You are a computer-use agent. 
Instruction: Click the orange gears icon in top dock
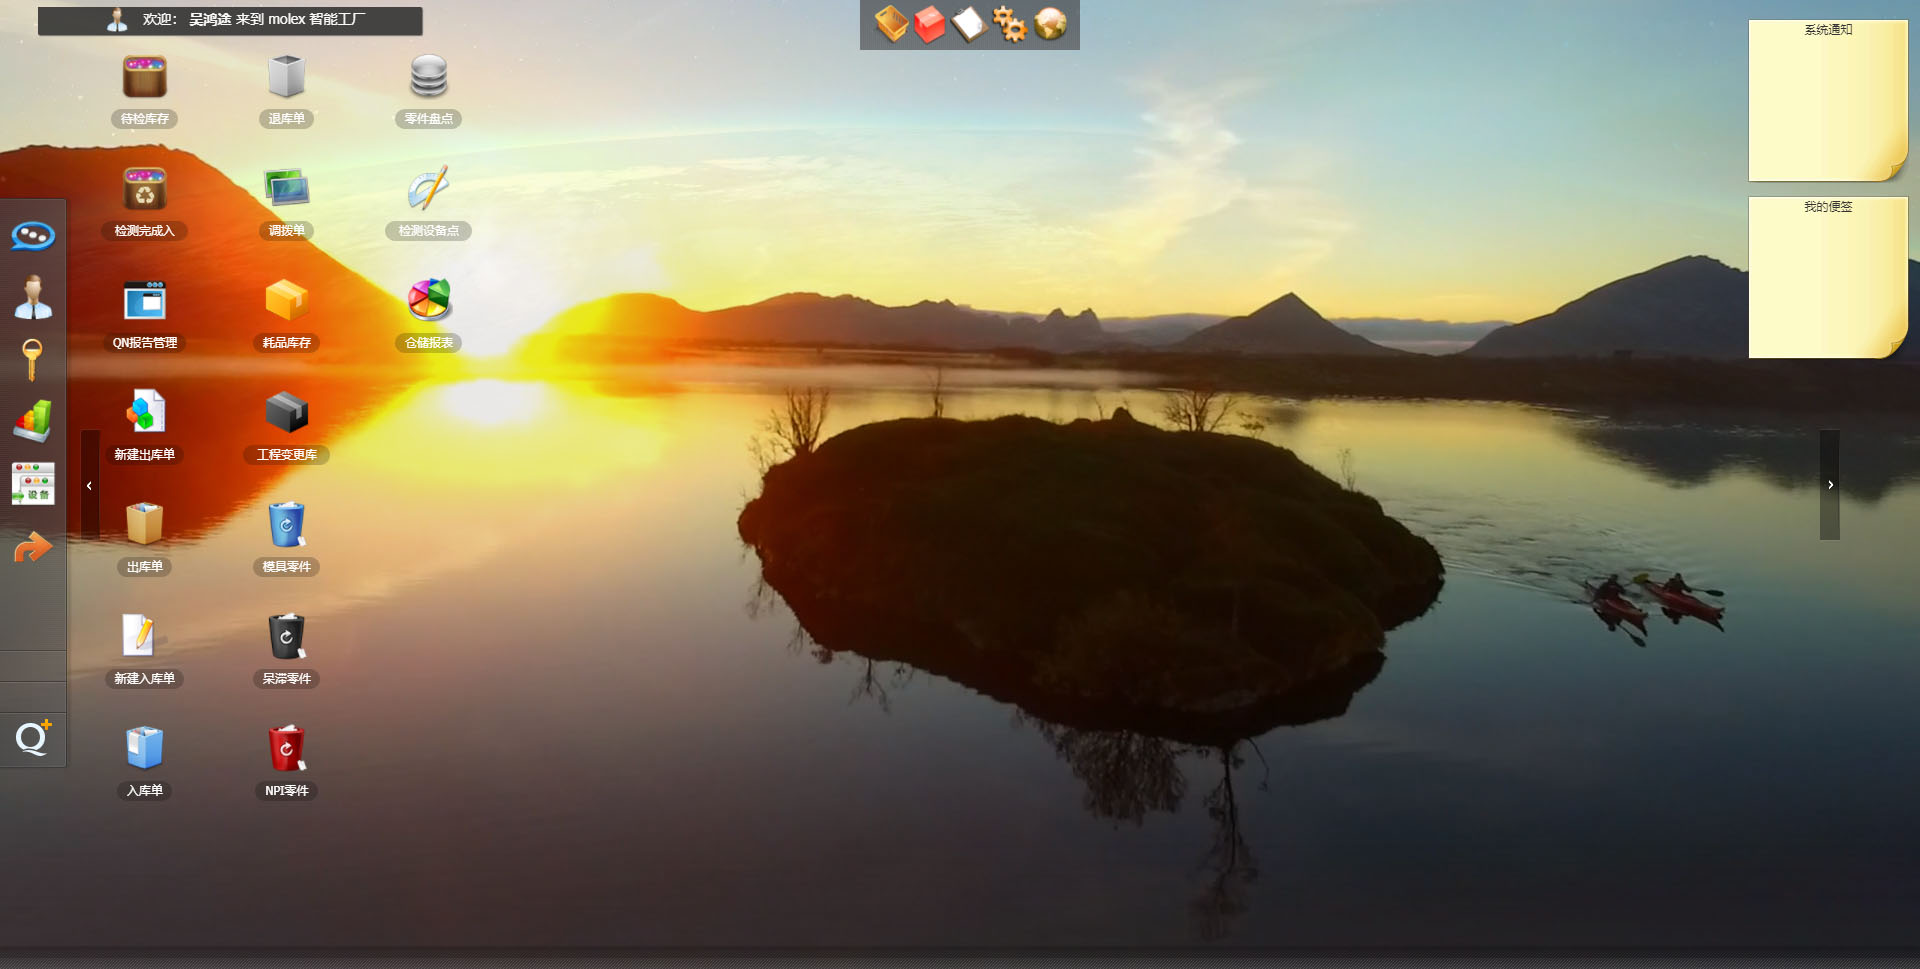(1009, 24)
